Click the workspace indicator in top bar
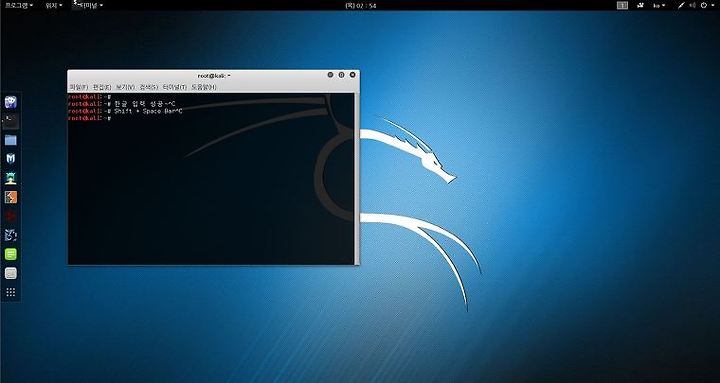Image resolution: width=720 pixels, height=383 pixels. [x=622, y=5]
